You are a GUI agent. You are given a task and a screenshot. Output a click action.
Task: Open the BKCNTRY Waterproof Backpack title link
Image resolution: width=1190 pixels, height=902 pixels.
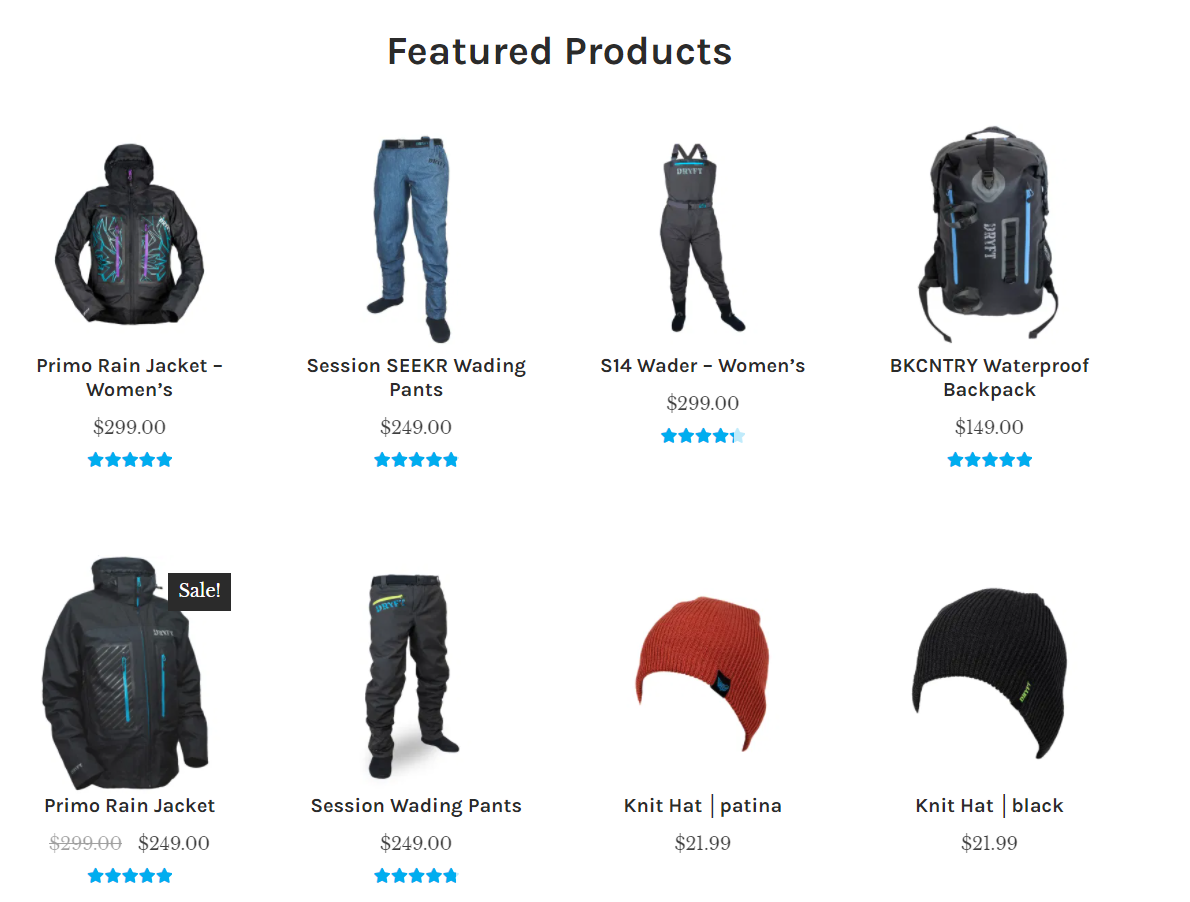pos(989,377)
